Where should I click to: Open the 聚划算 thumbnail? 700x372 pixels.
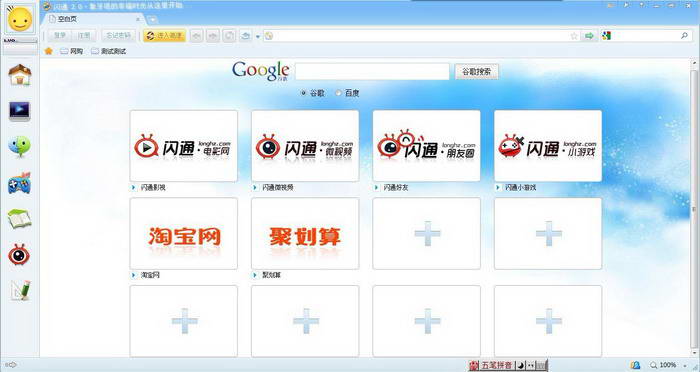point(305,234)
